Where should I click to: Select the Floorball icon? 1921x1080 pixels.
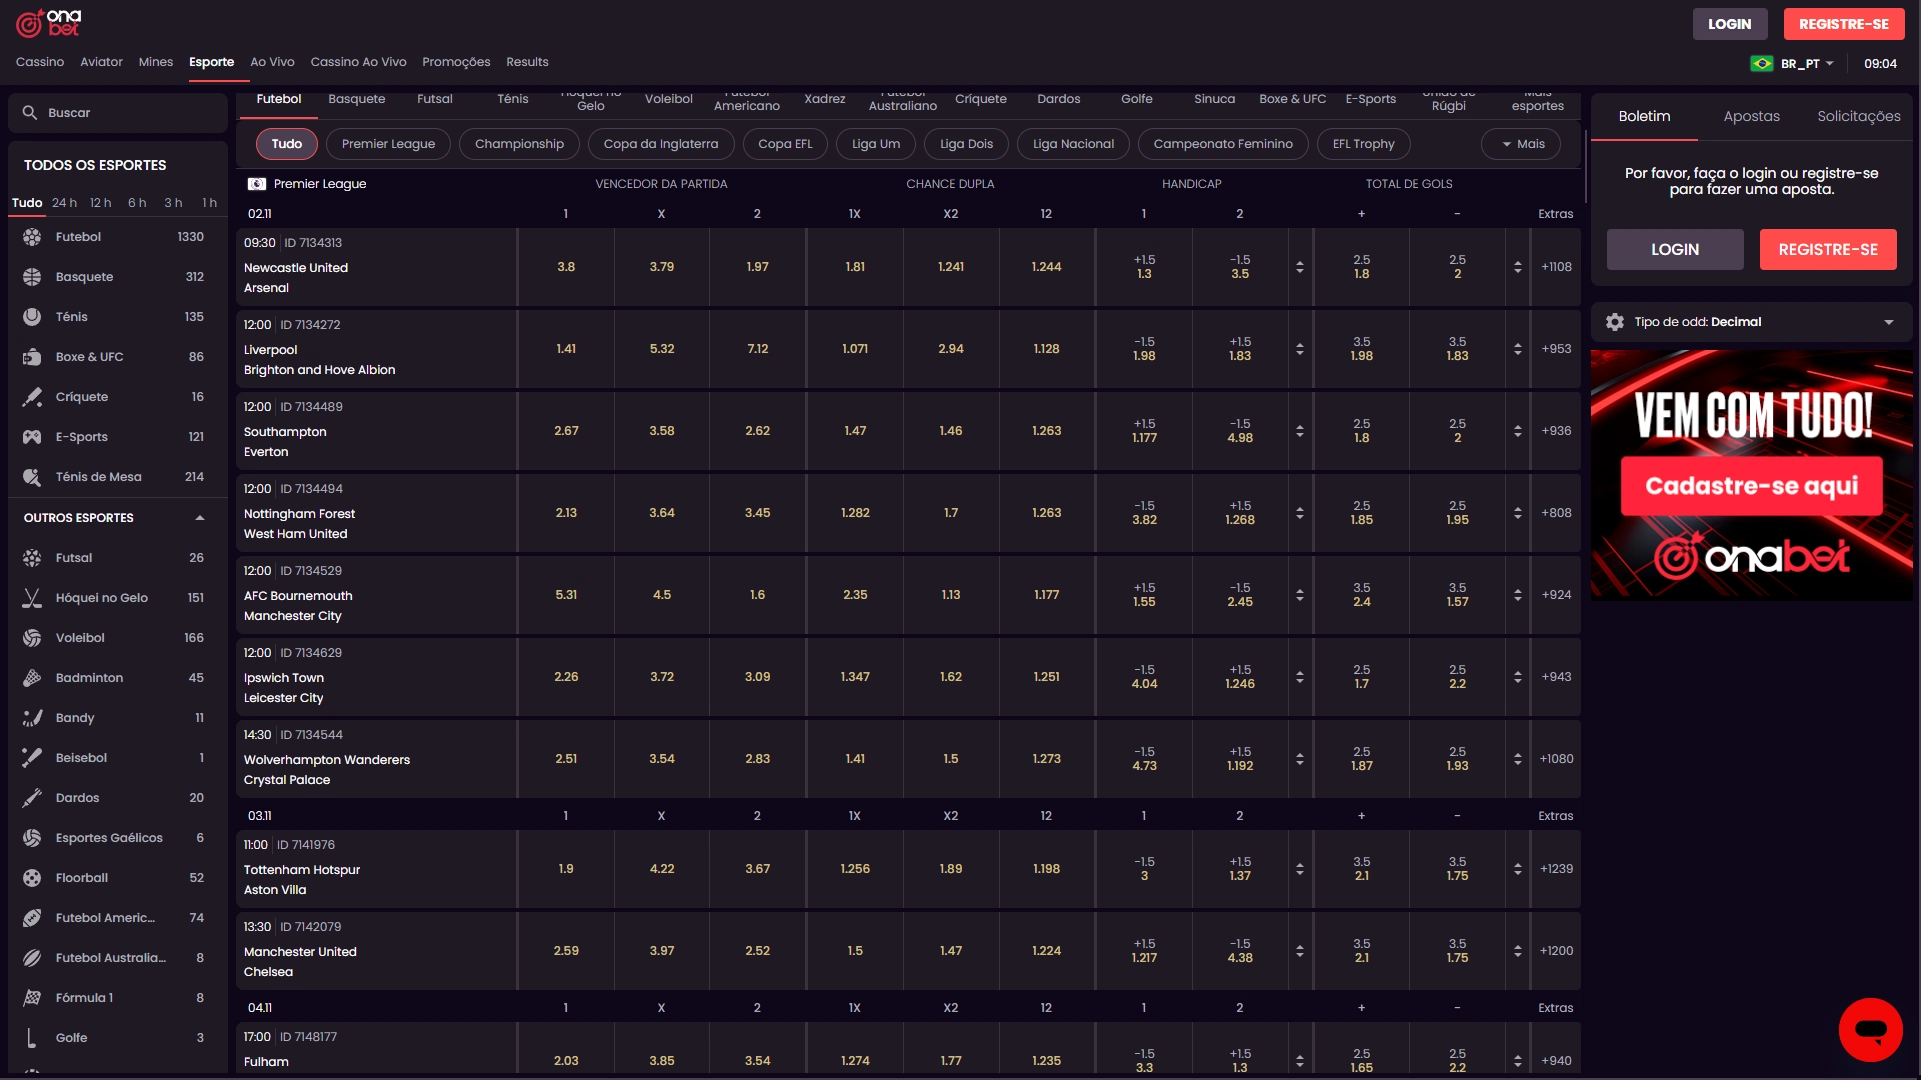(32, 878)
